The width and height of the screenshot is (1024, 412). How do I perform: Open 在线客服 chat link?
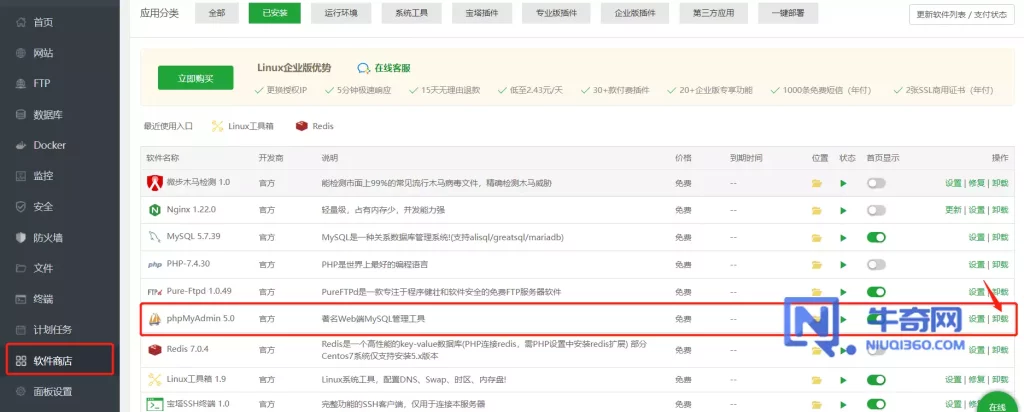coord(384,68)
